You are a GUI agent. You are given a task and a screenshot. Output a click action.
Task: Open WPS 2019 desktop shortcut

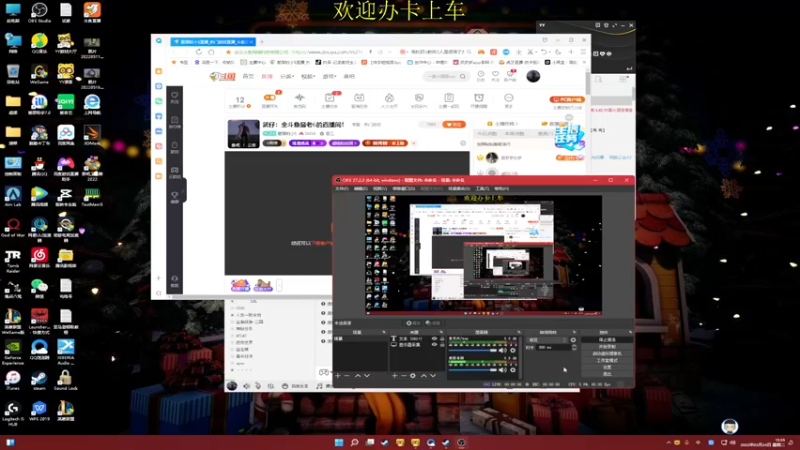[x=39, y=411]
